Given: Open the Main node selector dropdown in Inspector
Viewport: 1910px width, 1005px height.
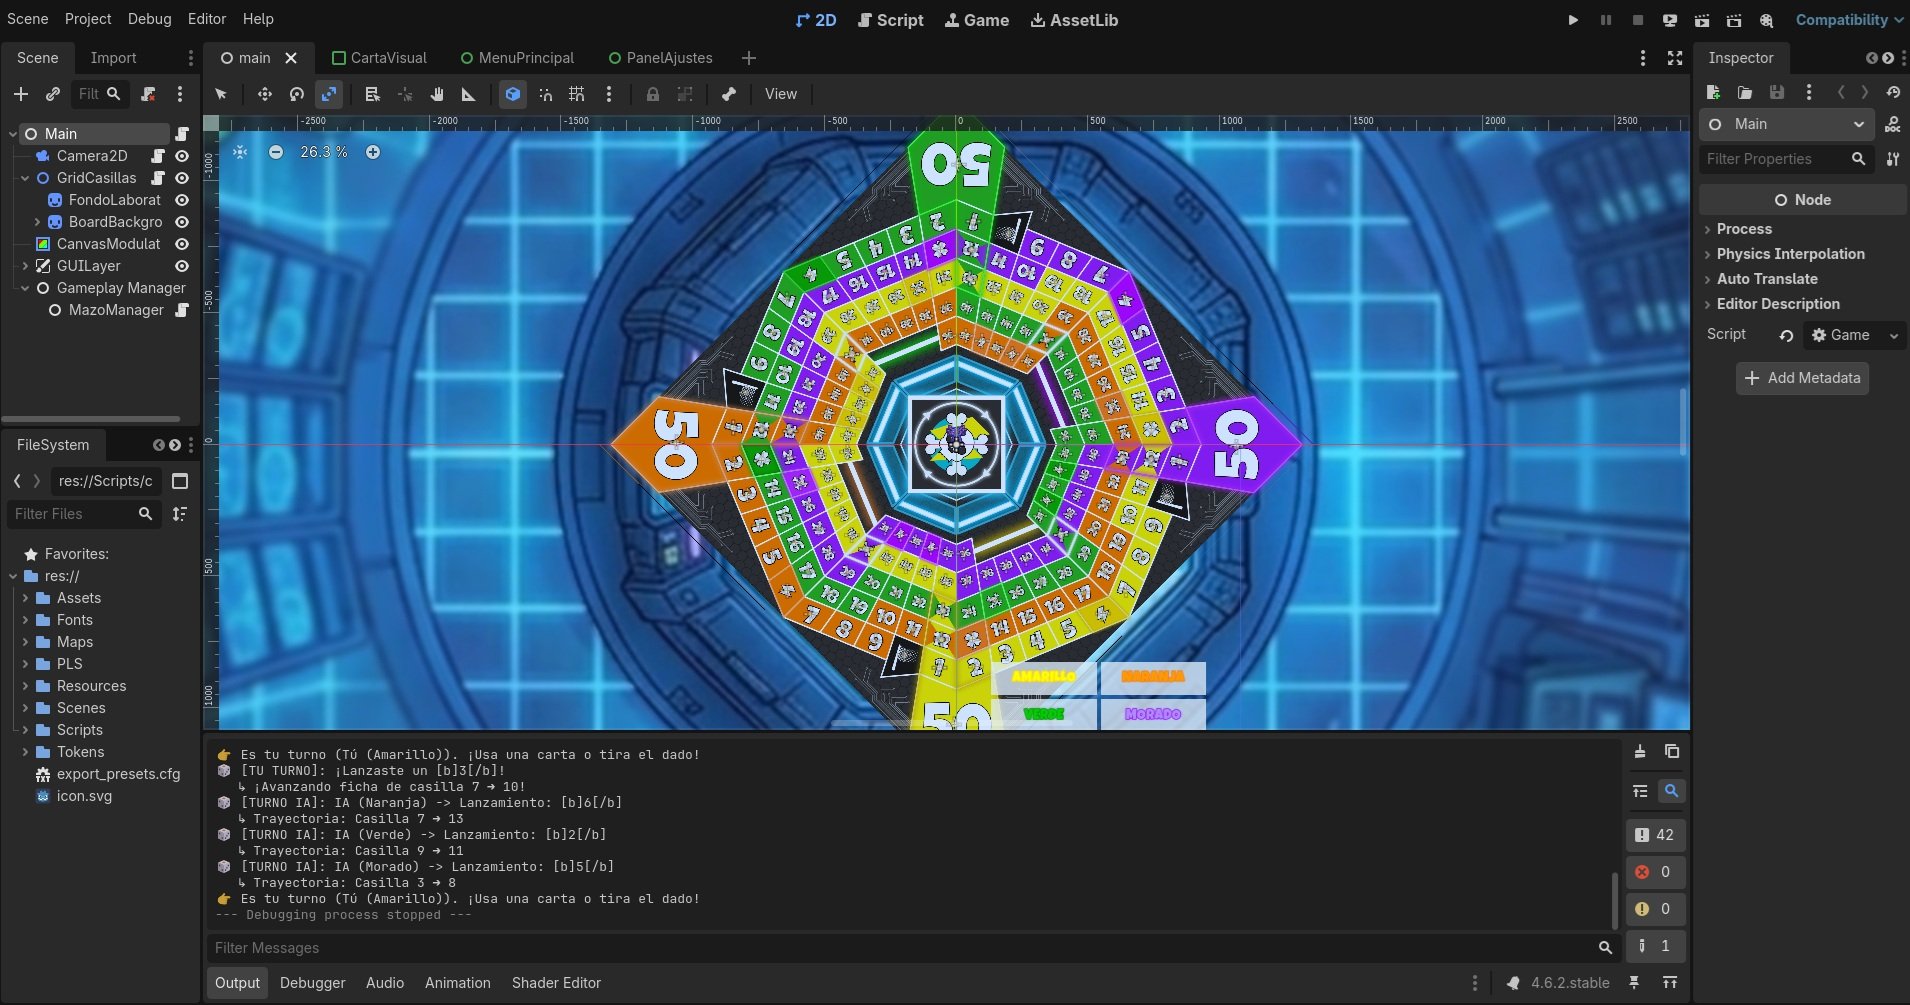Looking at the screenshot, I should pos(1789,124).
